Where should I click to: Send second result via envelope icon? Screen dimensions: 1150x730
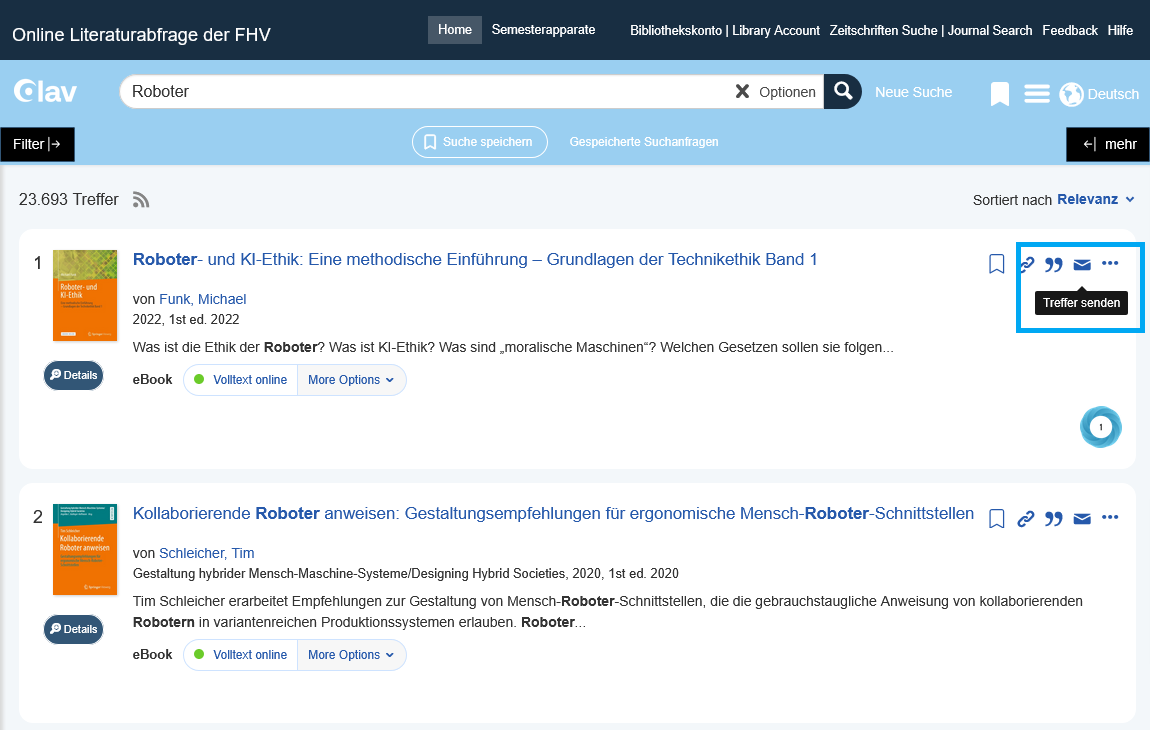[x=1082, y=519]
